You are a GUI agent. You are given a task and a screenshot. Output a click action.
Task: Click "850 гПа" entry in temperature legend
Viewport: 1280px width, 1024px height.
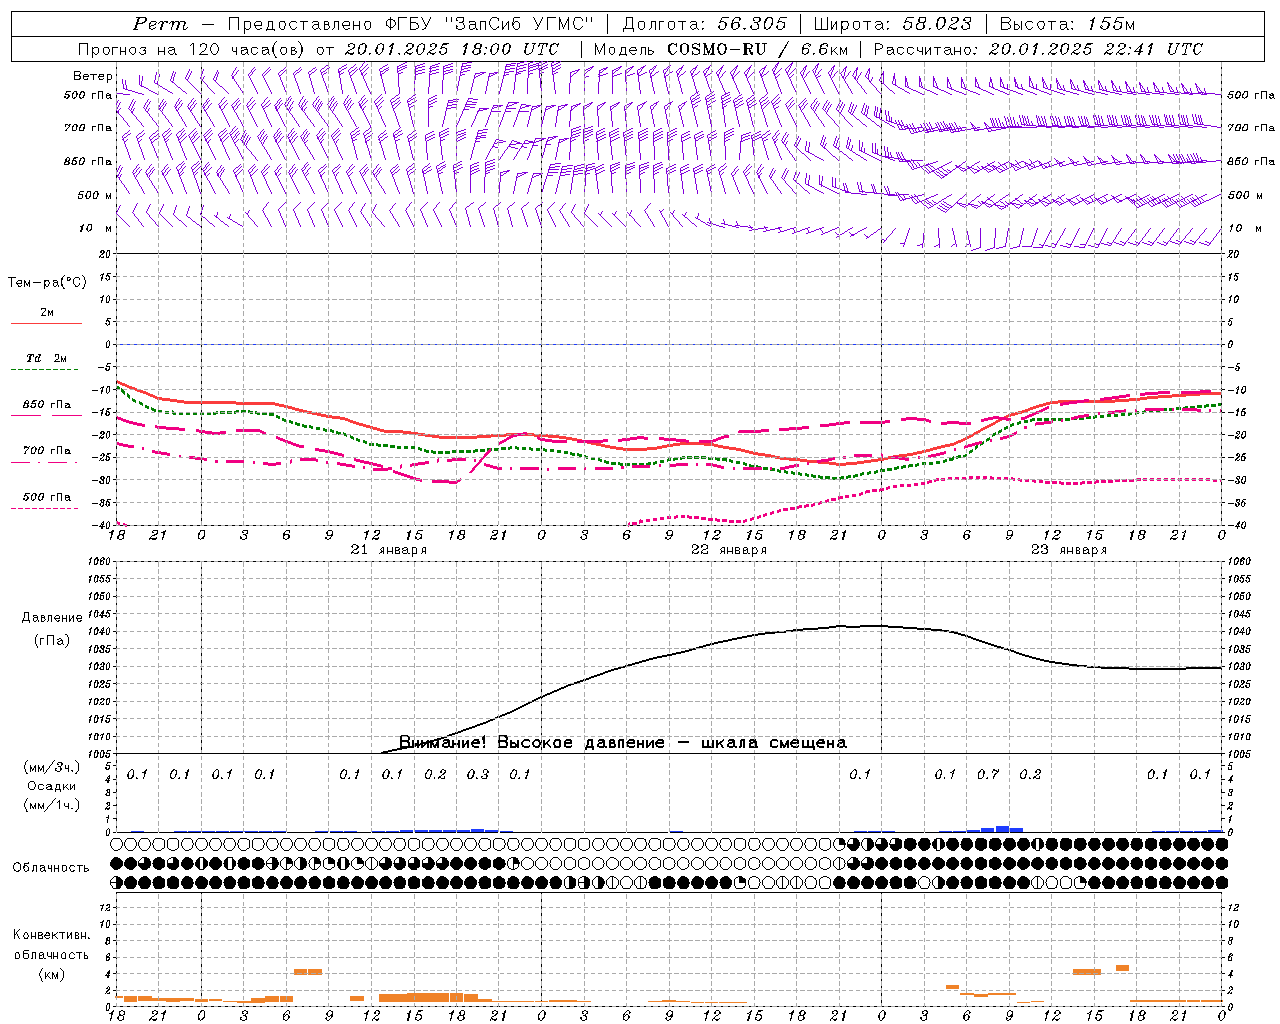tap(46, 405)
